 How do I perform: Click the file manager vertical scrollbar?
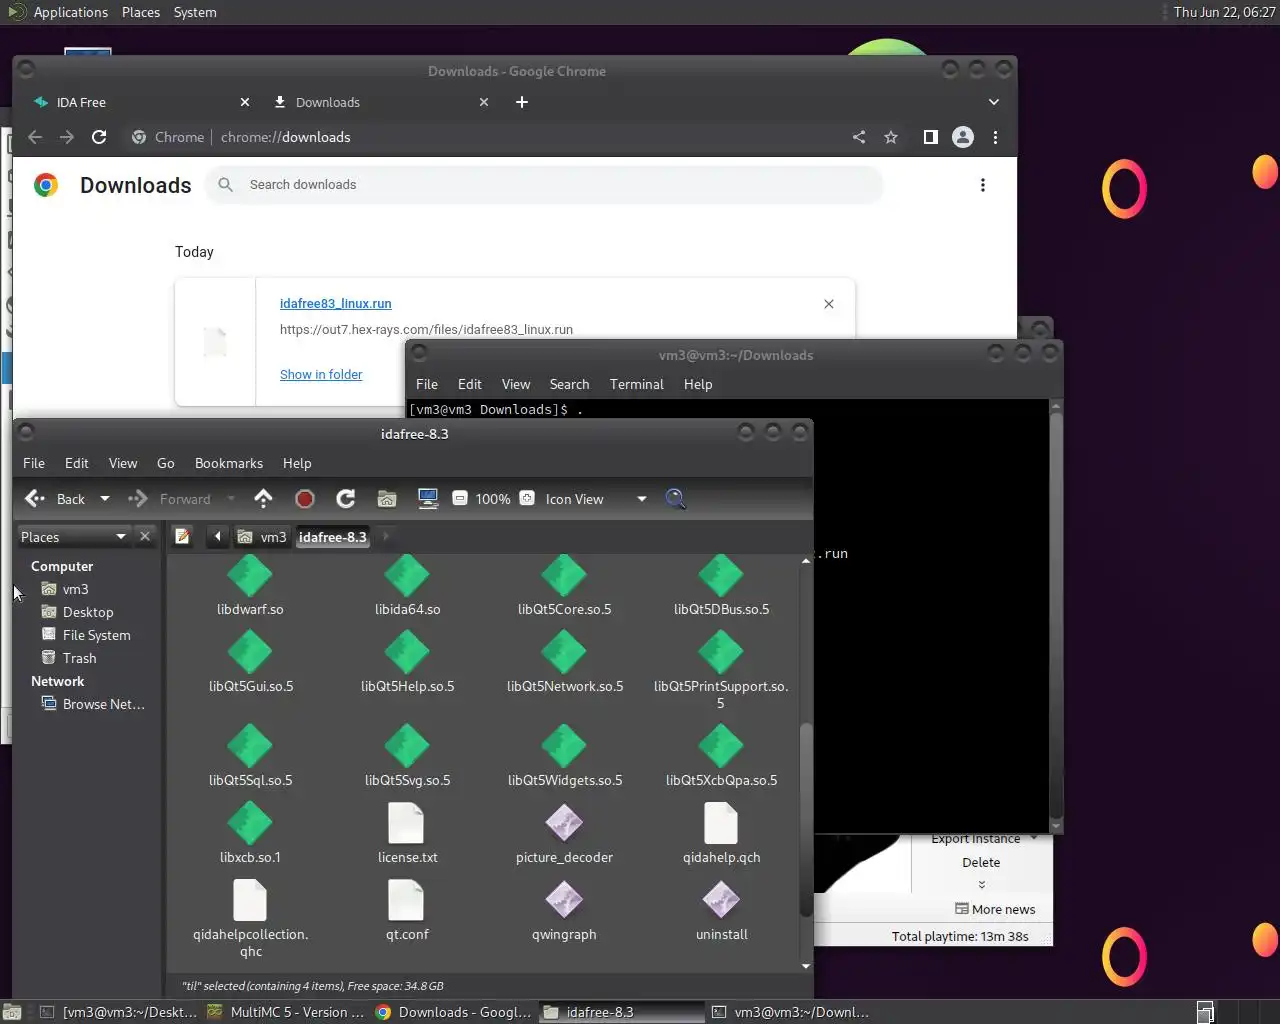click(x=806, y=818)
